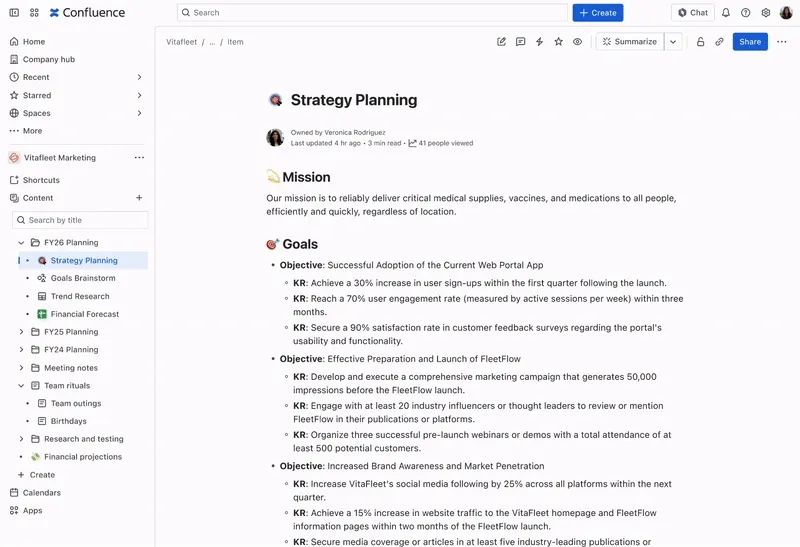Click the Item breadcrumb link
This screenshot has width=800, height=547.
point(235,42)
